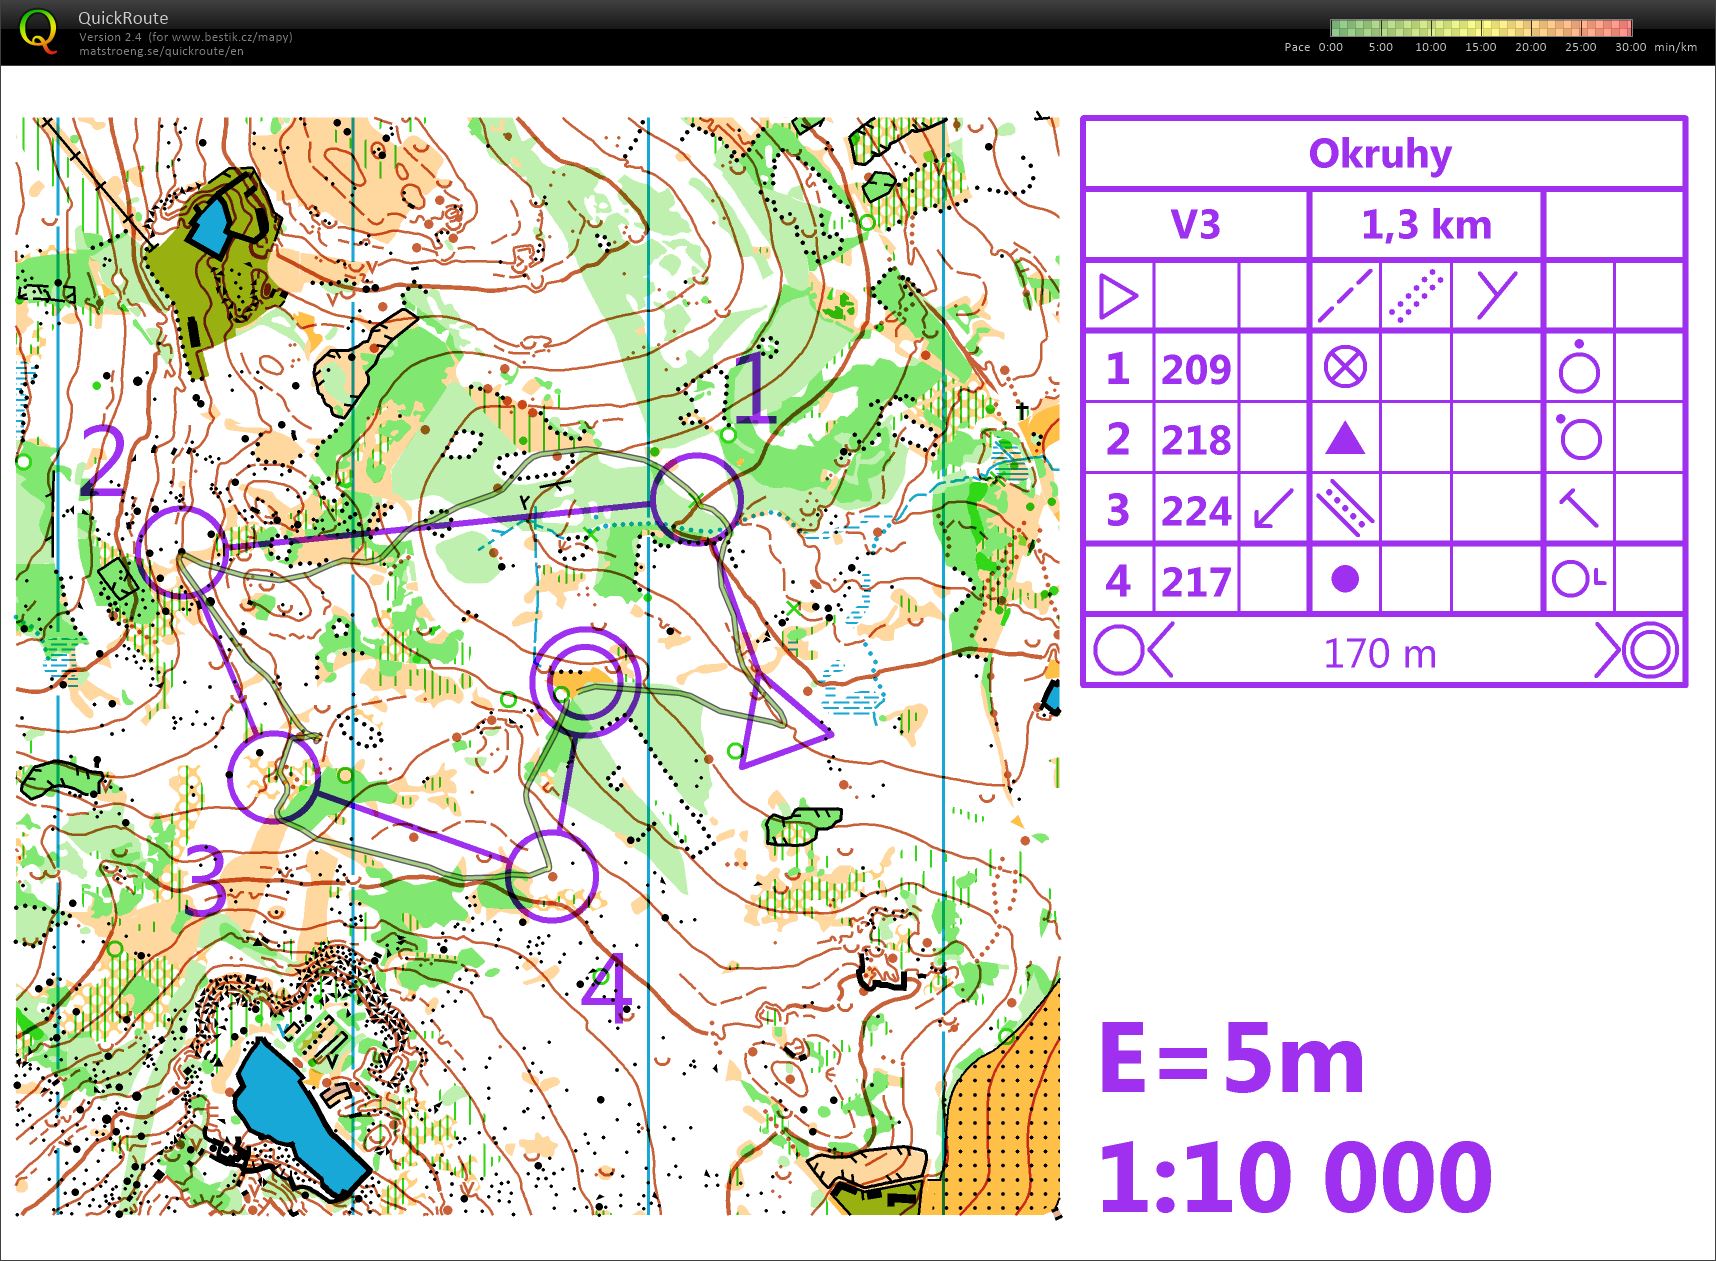Select the black triangle symbol in row 218
This screenshot has width=1716, height=1261.
click(x=1344, y=439)
